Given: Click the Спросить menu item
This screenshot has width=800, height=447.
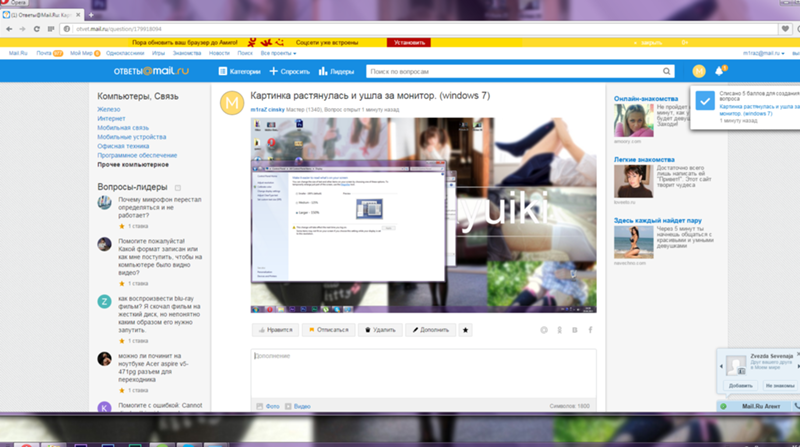Looking at the screenshot, I should (x=289, y=71).
